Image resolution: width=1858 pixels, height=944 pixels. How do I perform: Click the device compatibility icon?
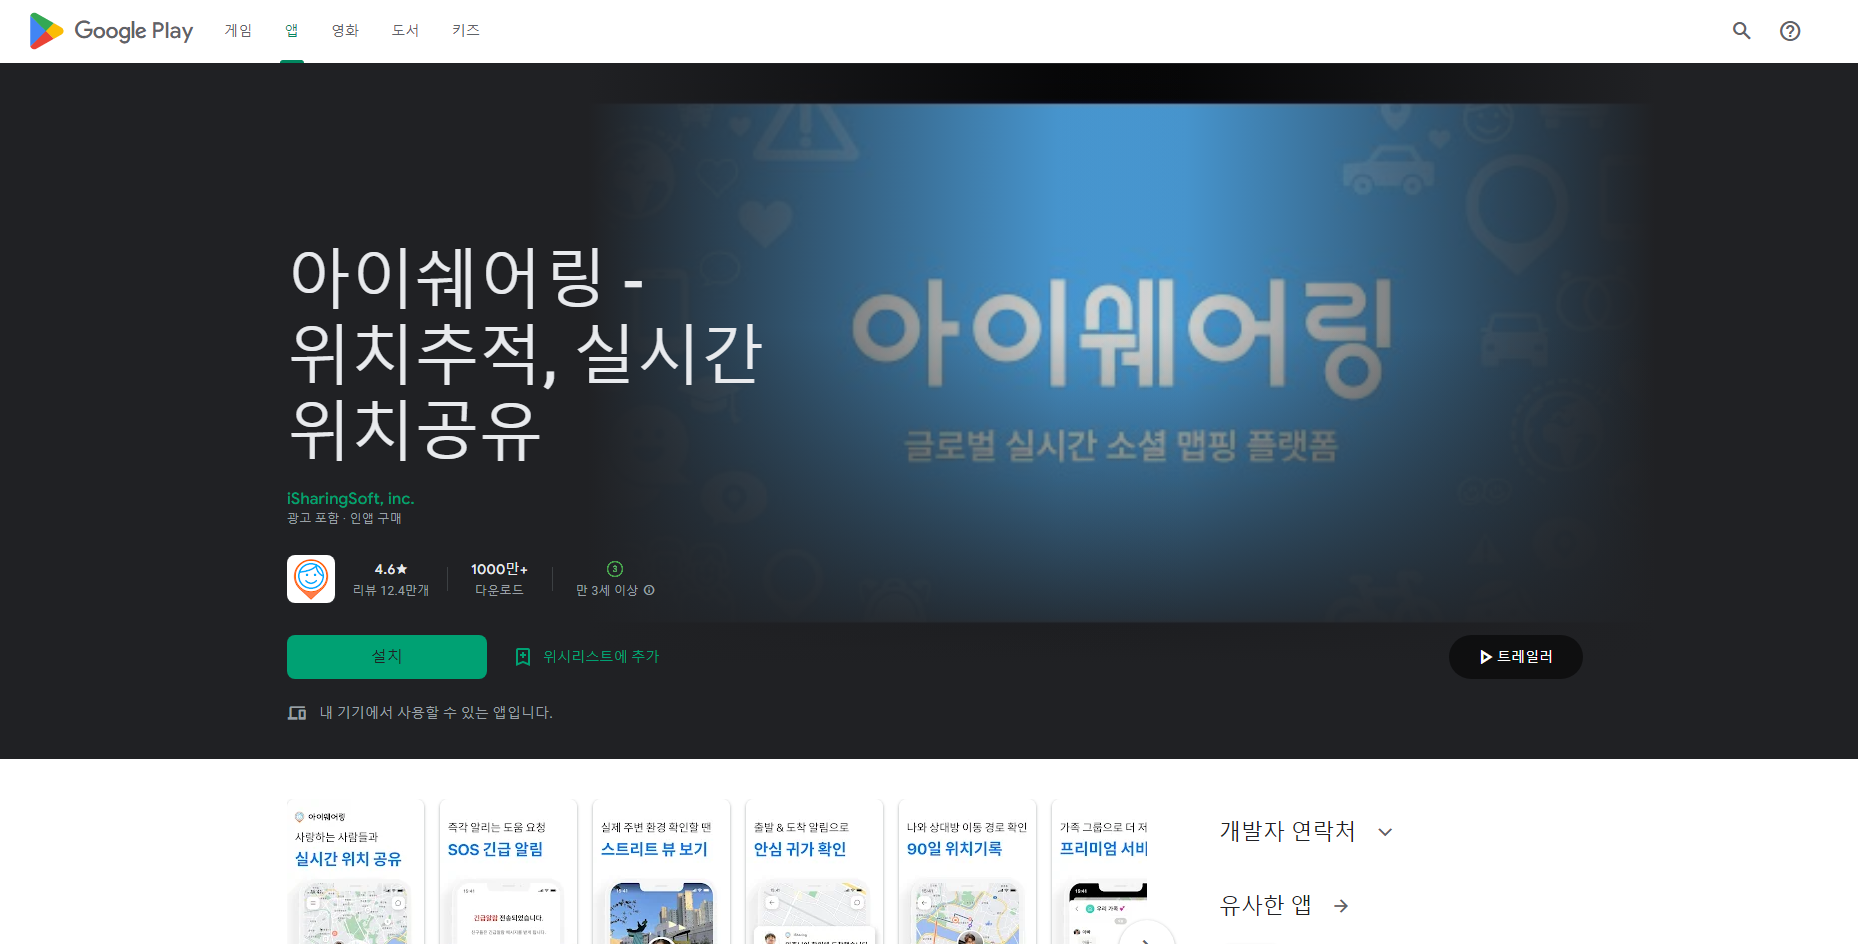tap(297, 712)
